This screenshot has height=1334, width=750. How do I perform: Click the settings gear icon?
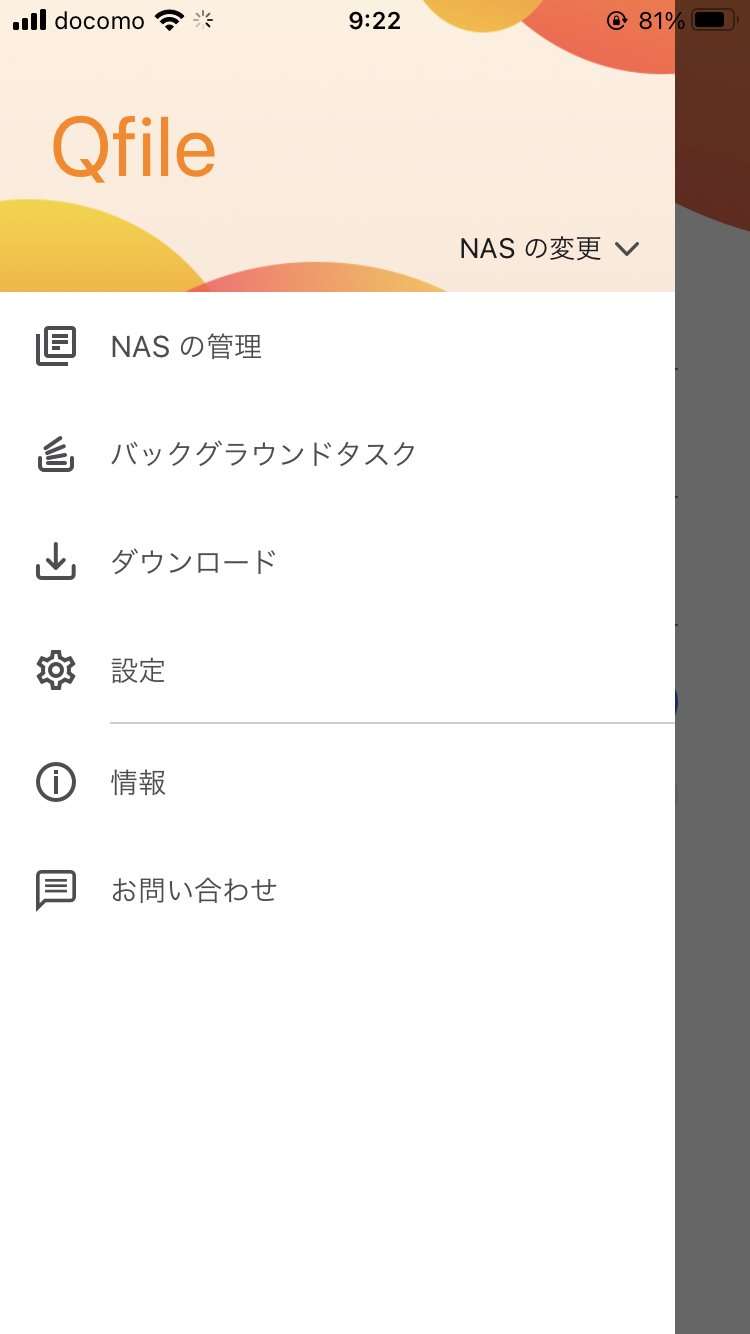pyautogui.click(x=56, y=670)
